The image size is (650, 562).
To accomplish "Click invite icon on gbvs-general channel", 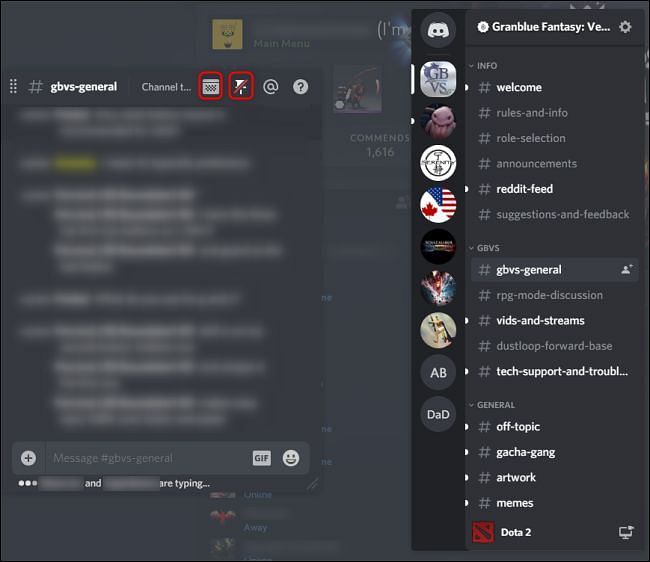I will 627,269.
